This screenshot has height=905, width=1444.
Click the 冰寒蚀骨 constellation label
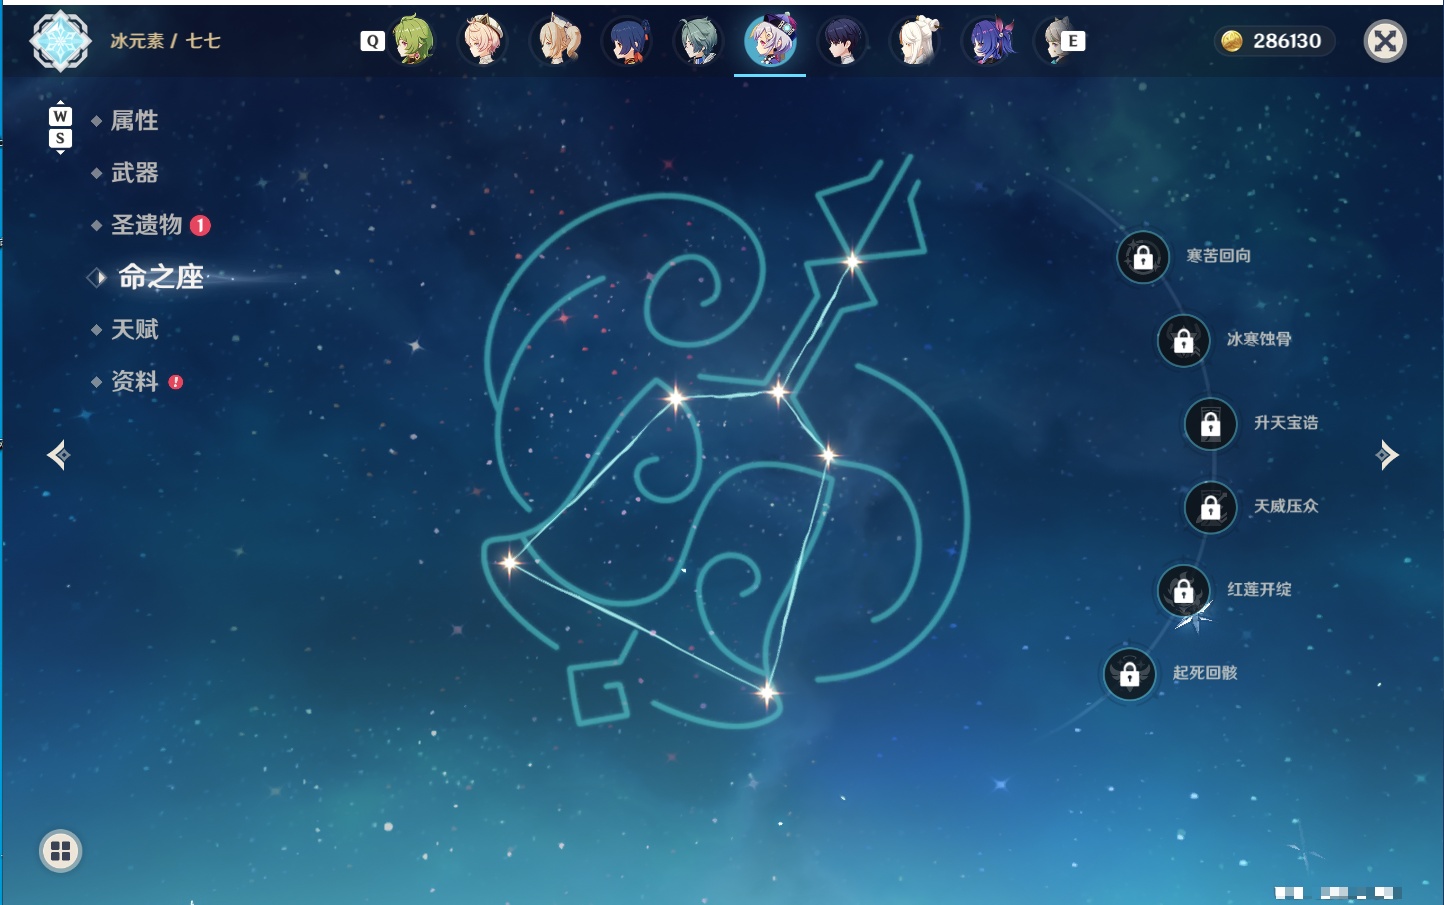coord(1259,339)
